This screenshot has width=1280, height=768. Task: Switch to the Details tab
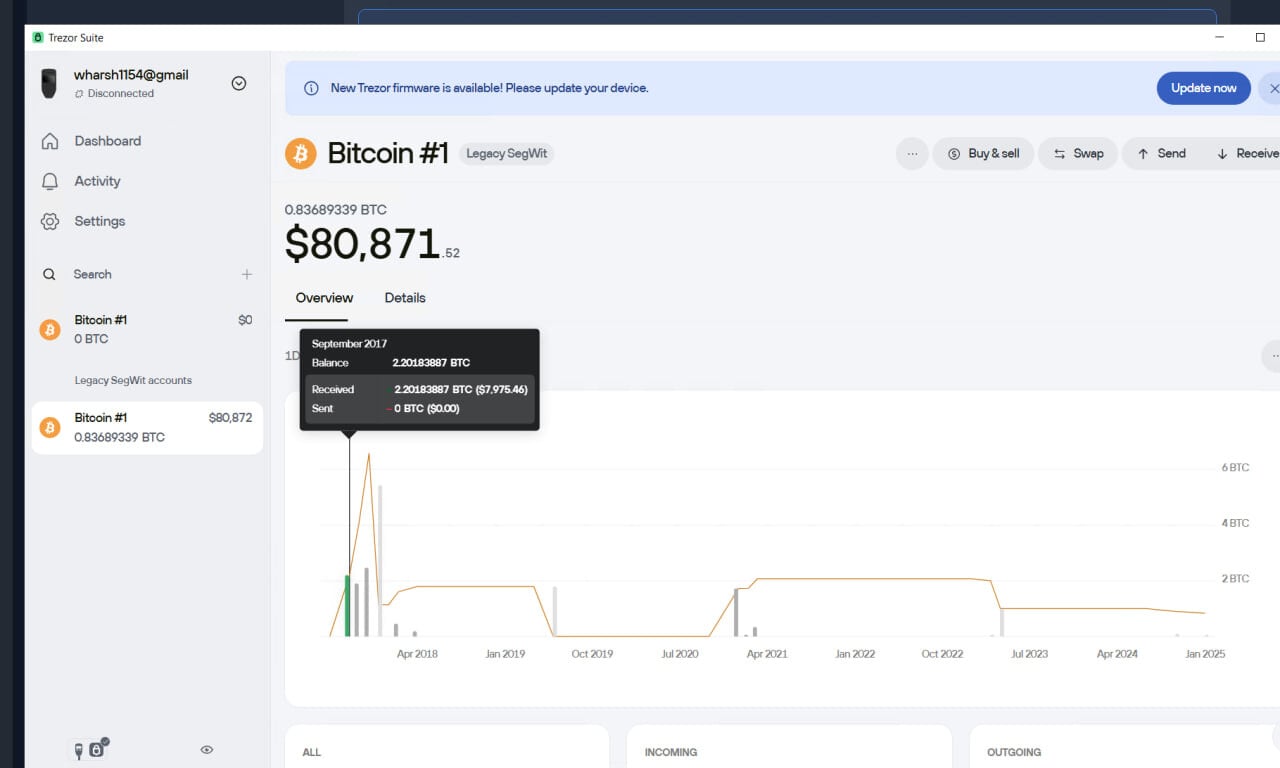[405, 298]
